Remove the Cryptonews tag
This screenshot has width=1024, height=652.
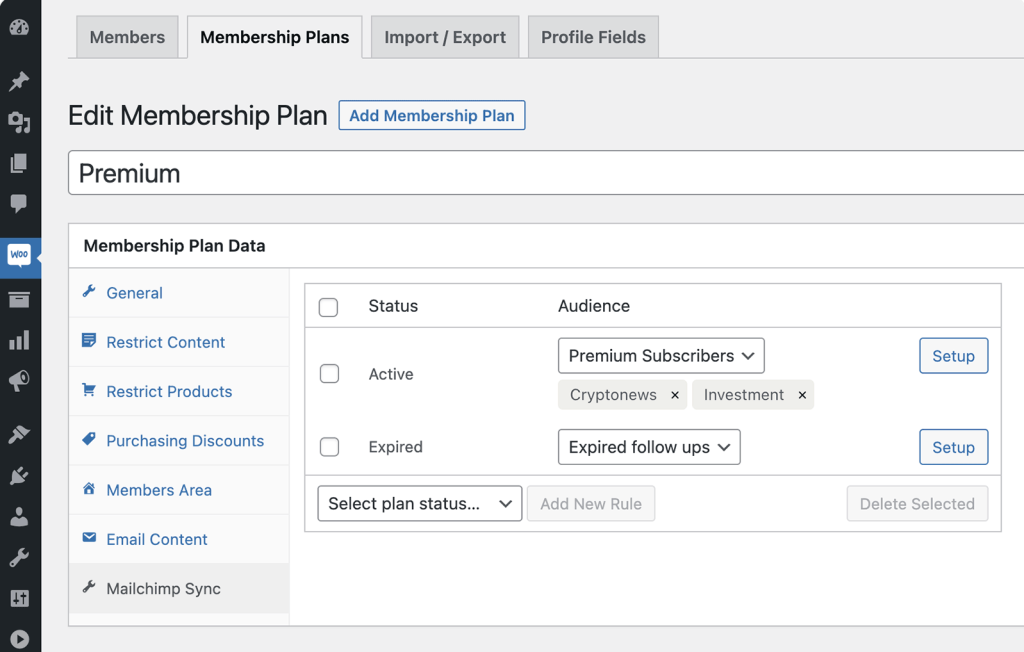675,395
